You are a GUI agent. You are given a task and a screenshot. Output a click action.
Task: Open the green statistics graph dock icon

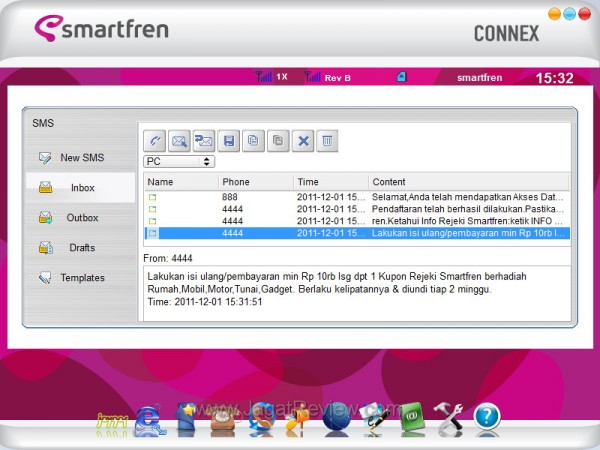[x=112, y=421]
